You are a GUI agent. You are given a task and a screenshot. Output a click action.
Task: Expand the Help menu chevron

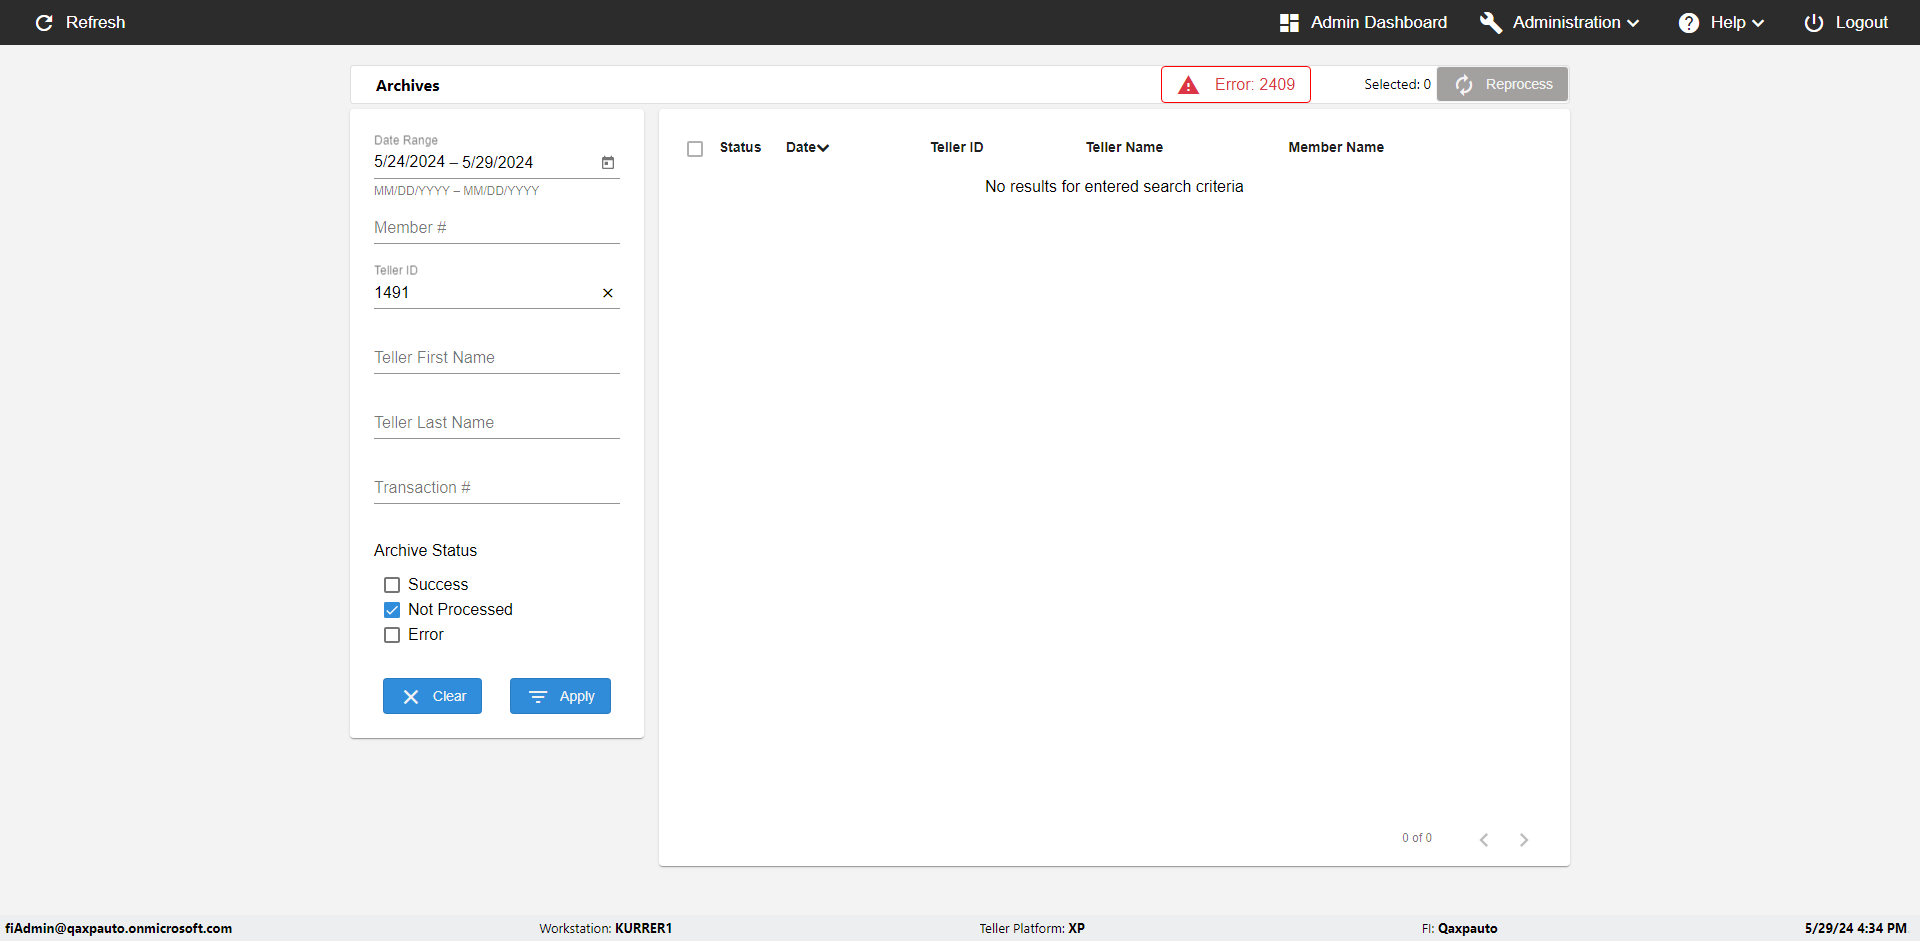click(1758, 23)
